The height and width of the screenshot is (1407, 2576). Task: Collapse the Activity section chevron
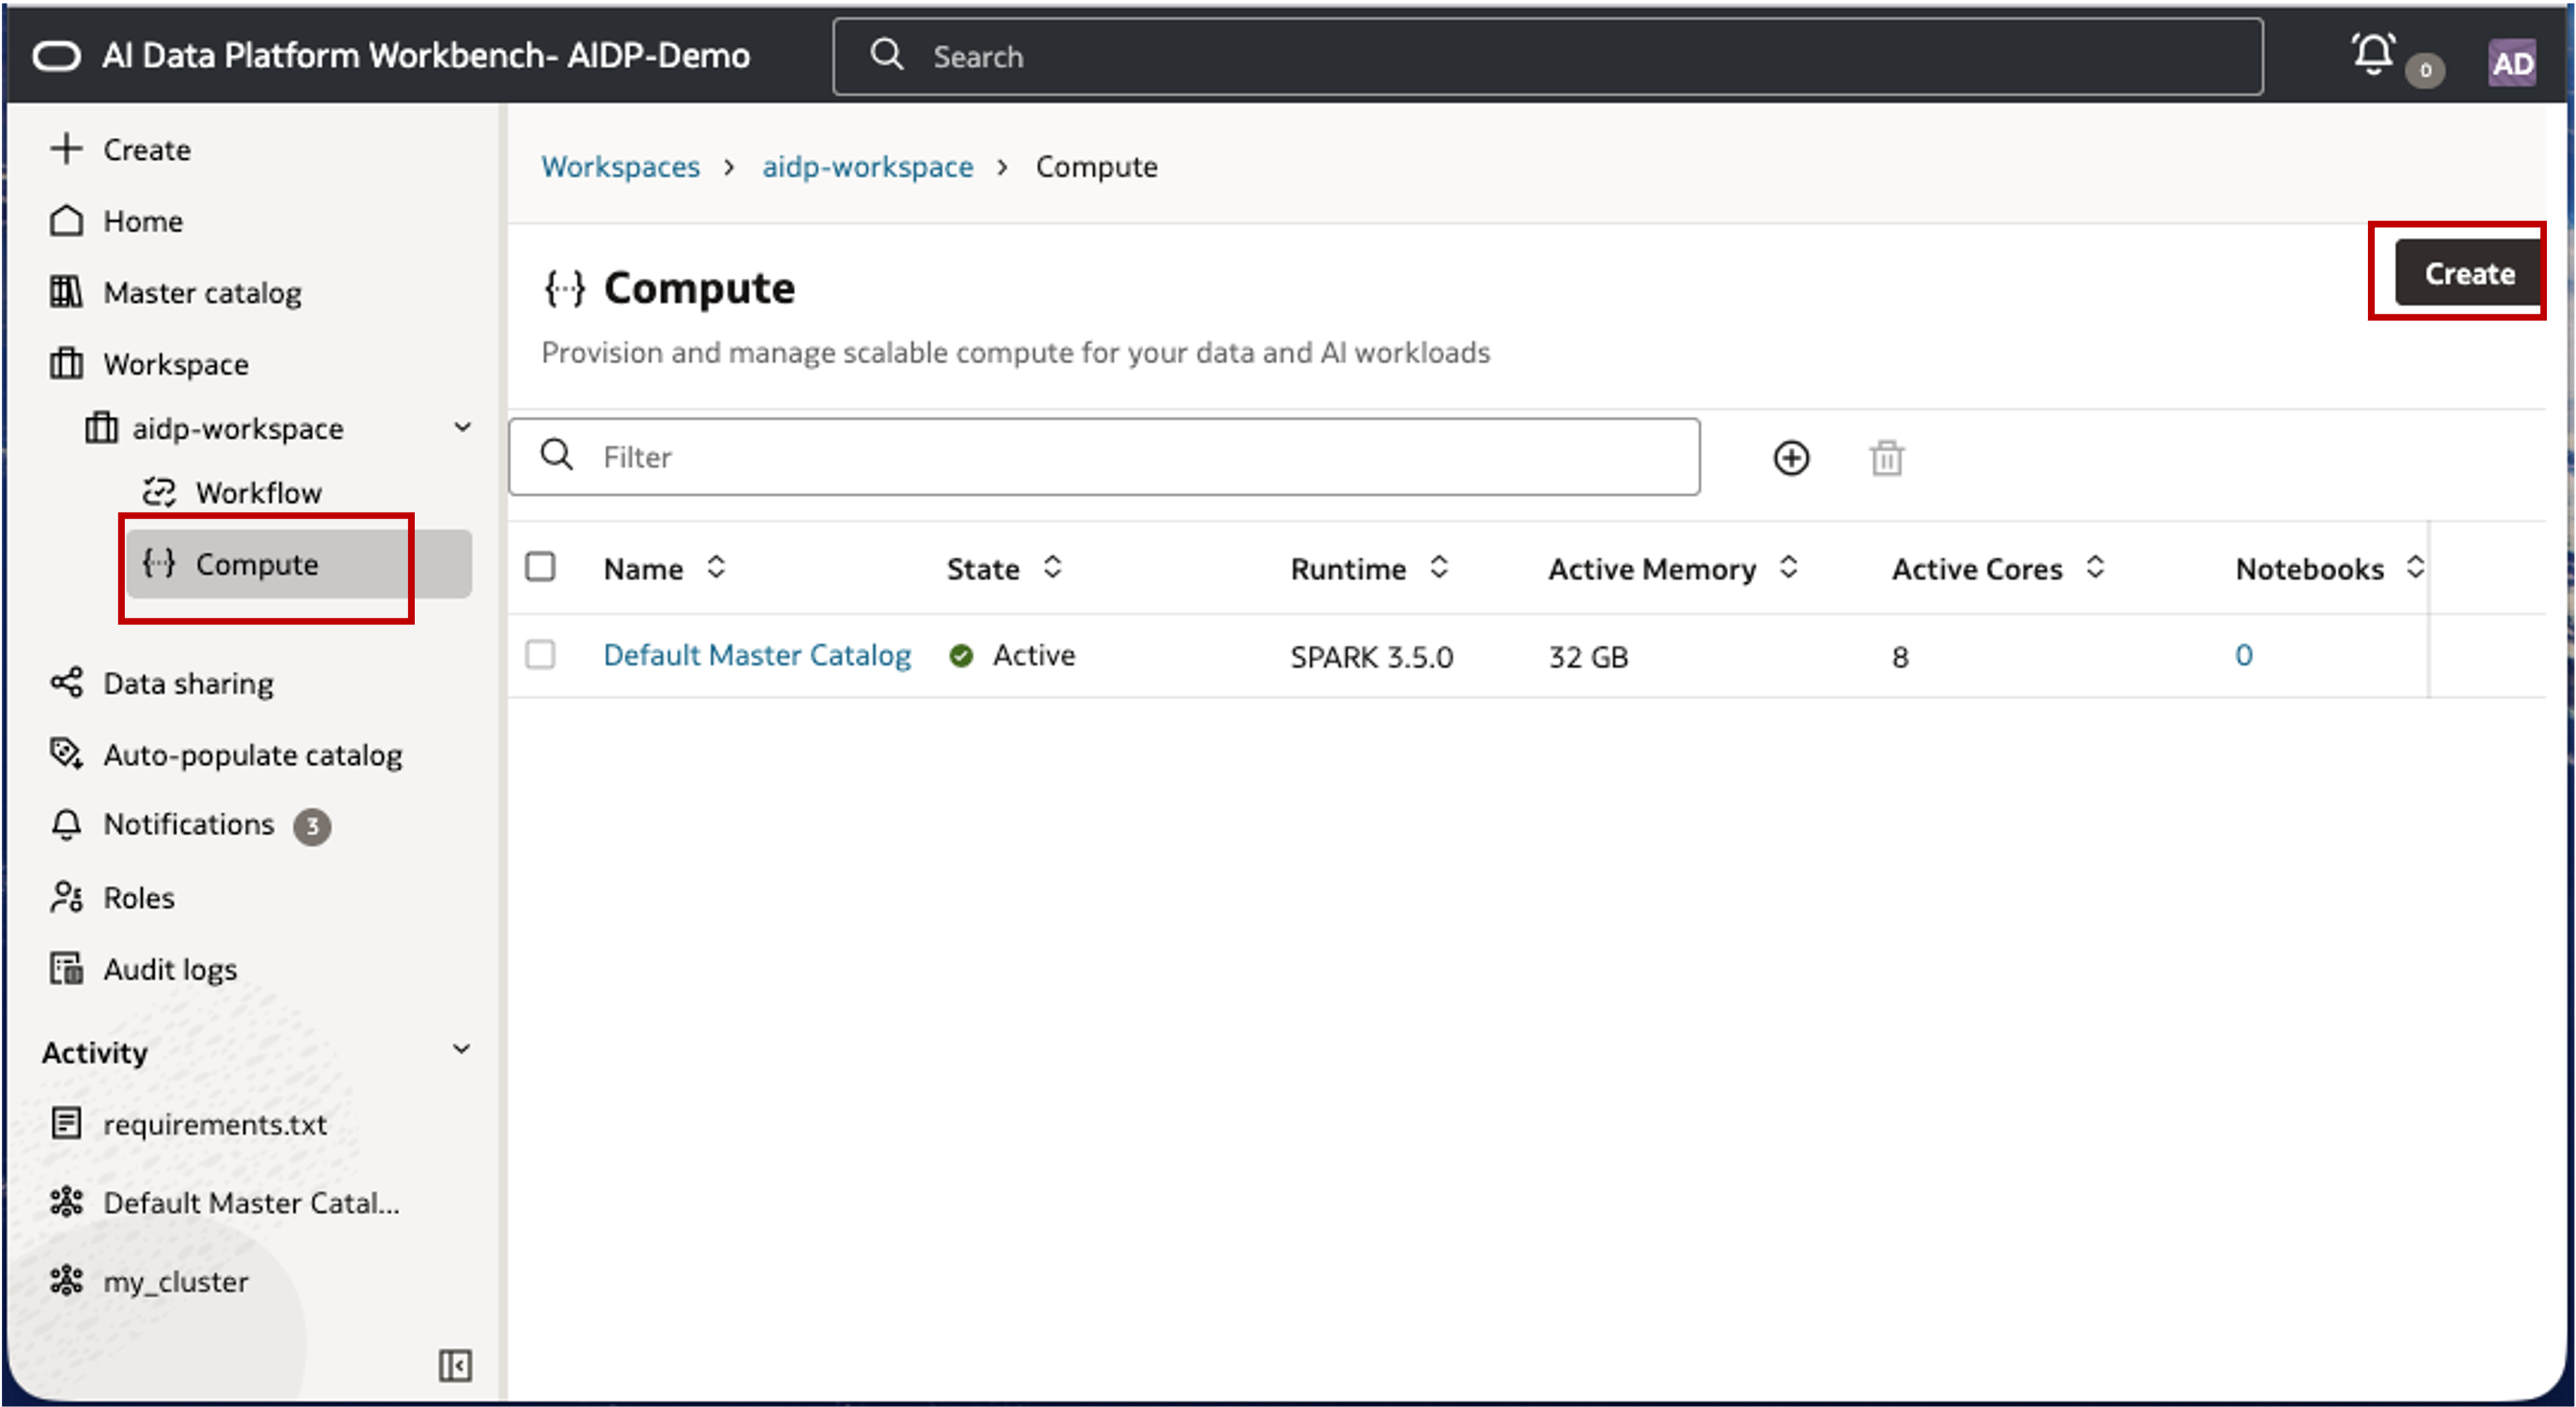pos(461,1049)
